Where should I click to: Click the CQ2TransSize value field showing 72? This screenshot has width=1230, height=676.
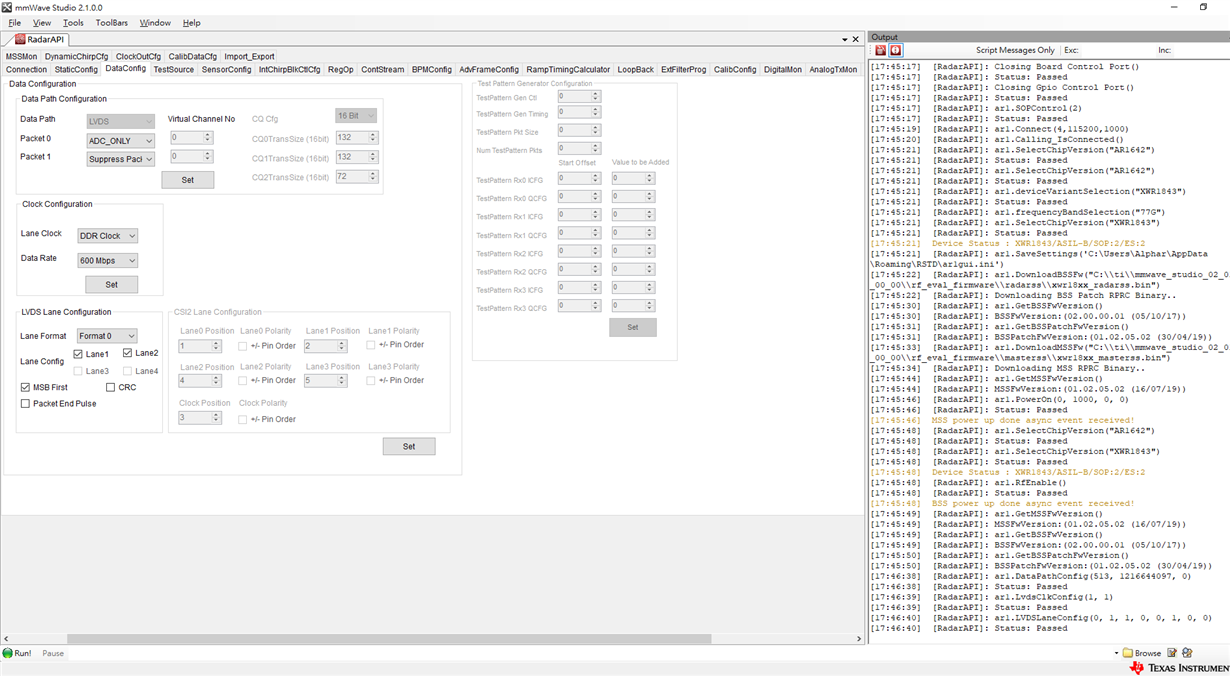click(357, 176)
